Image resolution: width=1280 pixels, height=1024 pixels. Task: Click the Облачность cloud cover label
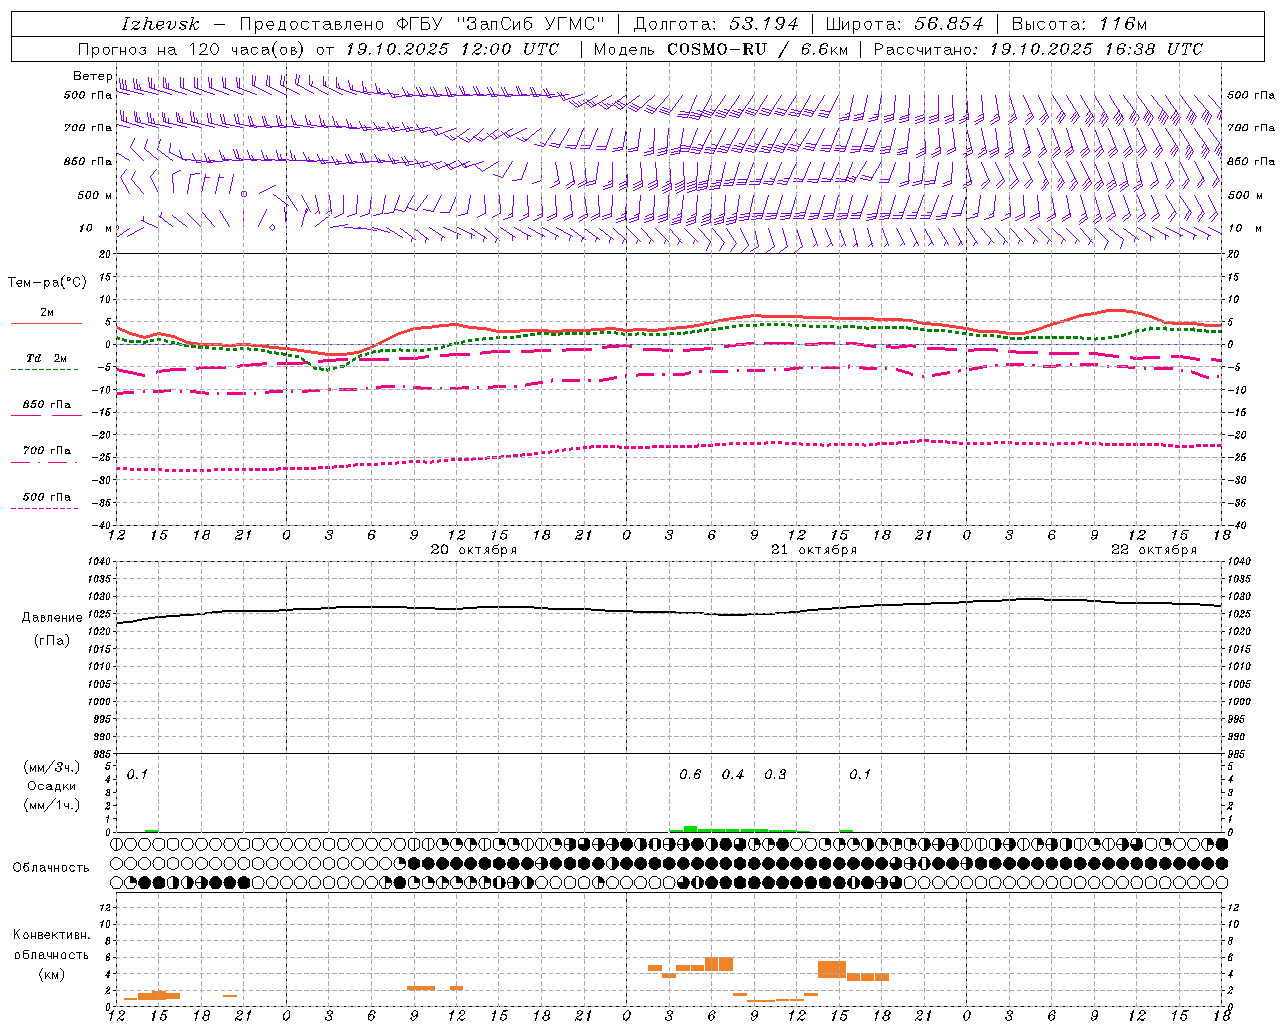(x=51, y=868)
